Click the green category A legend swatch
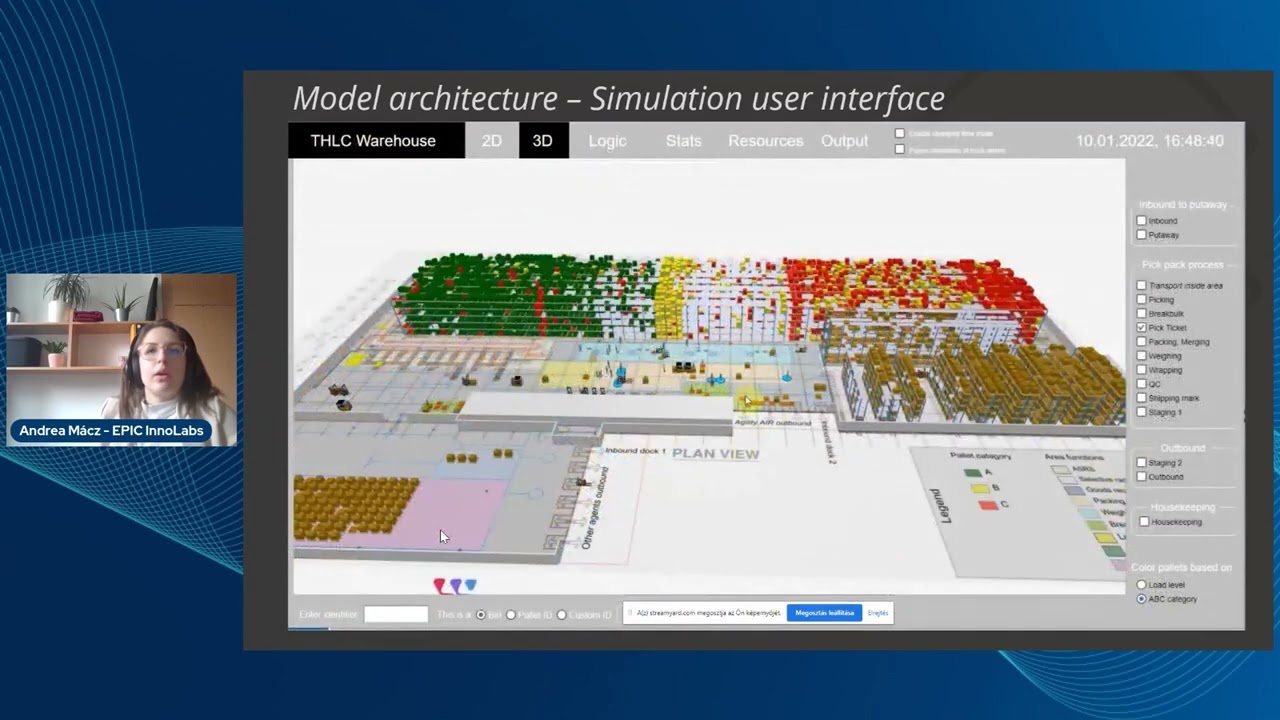 (x=973, y=472)
